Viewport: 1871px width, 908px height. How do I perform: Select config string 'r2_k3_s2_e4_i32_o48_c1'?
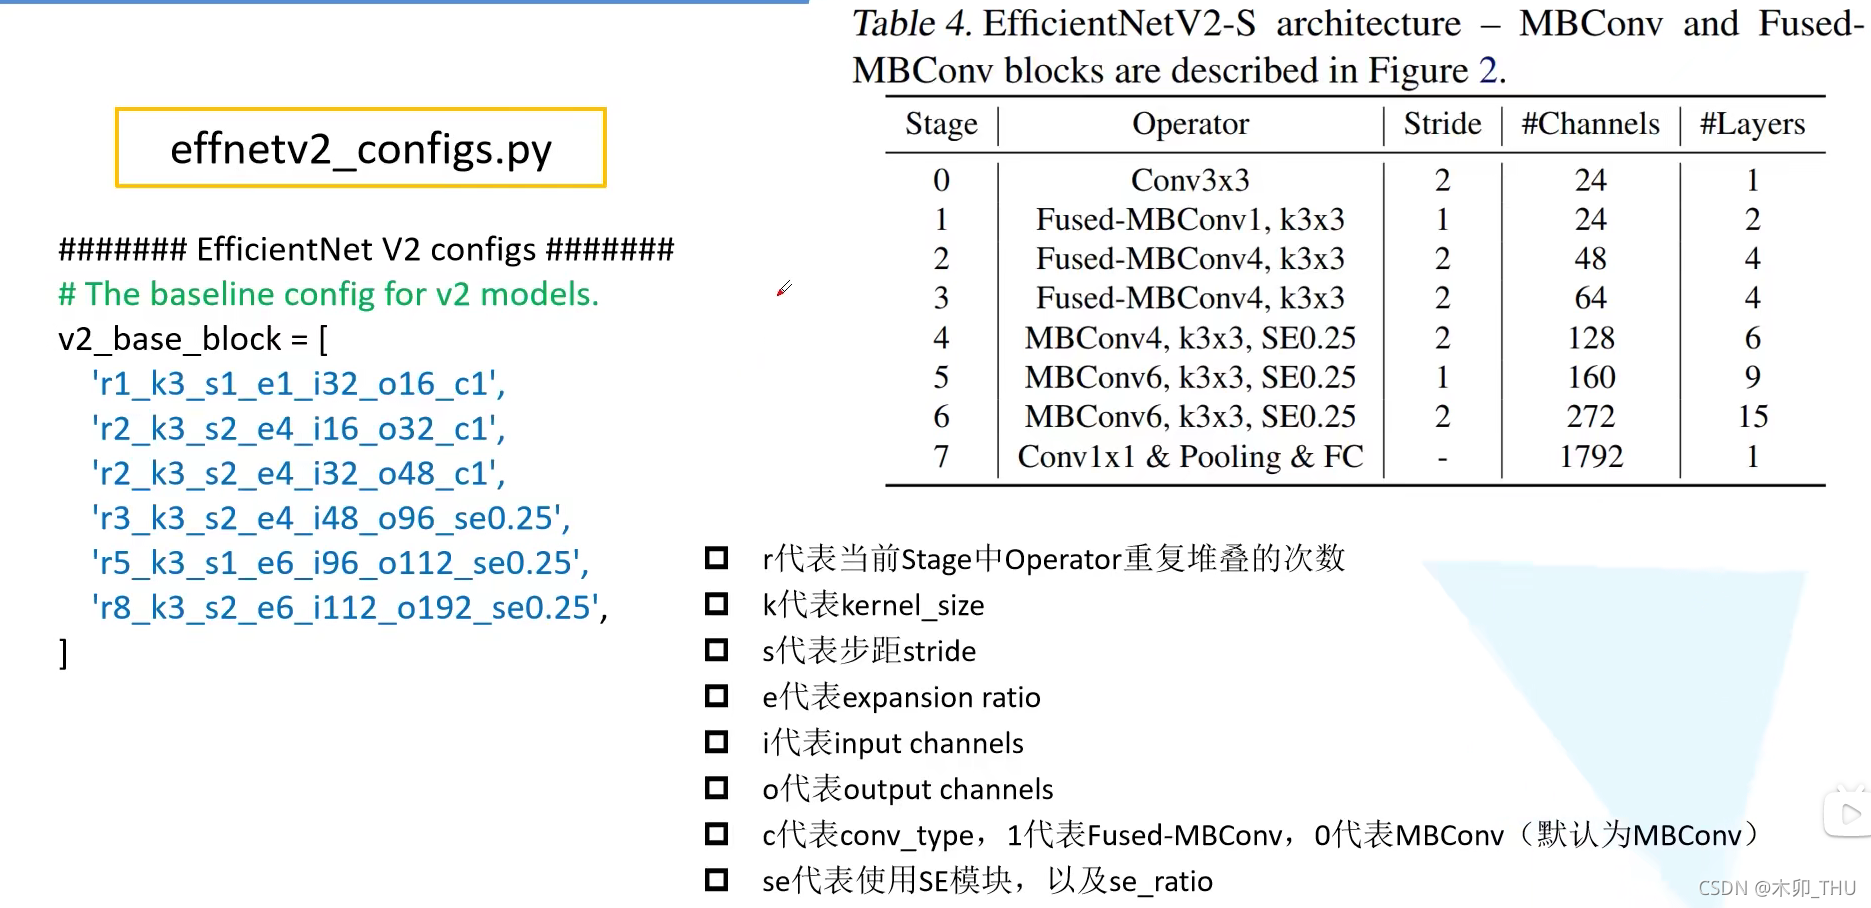(x=298, y=474)
